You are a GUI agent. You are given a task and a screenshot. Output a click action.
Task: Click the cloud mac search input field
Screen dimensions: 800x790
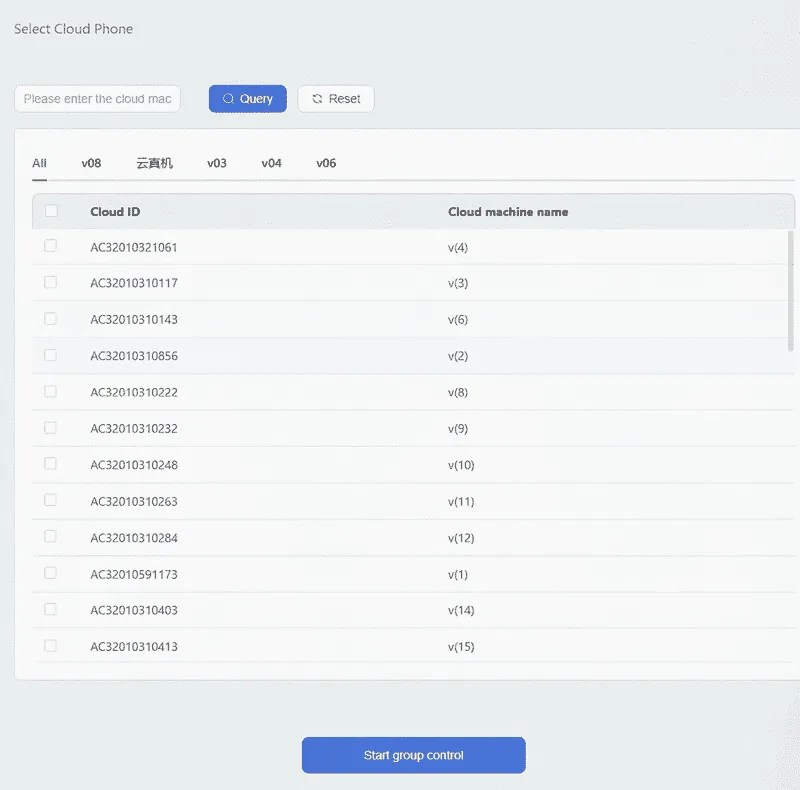pos(96,99)
